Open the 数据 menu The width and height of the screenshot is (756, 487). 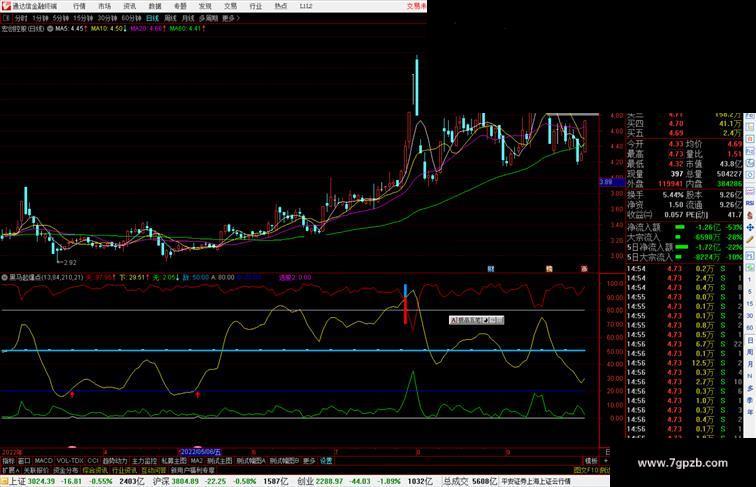coord(155,6)
